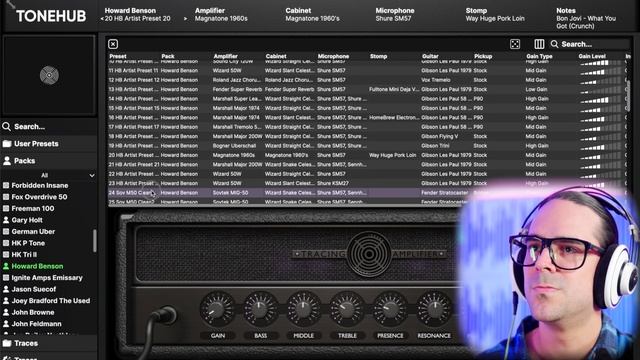The image size is (640, 360).
Task: Click the Amplifier Magnatone 1960s header info
Action: 221,15
